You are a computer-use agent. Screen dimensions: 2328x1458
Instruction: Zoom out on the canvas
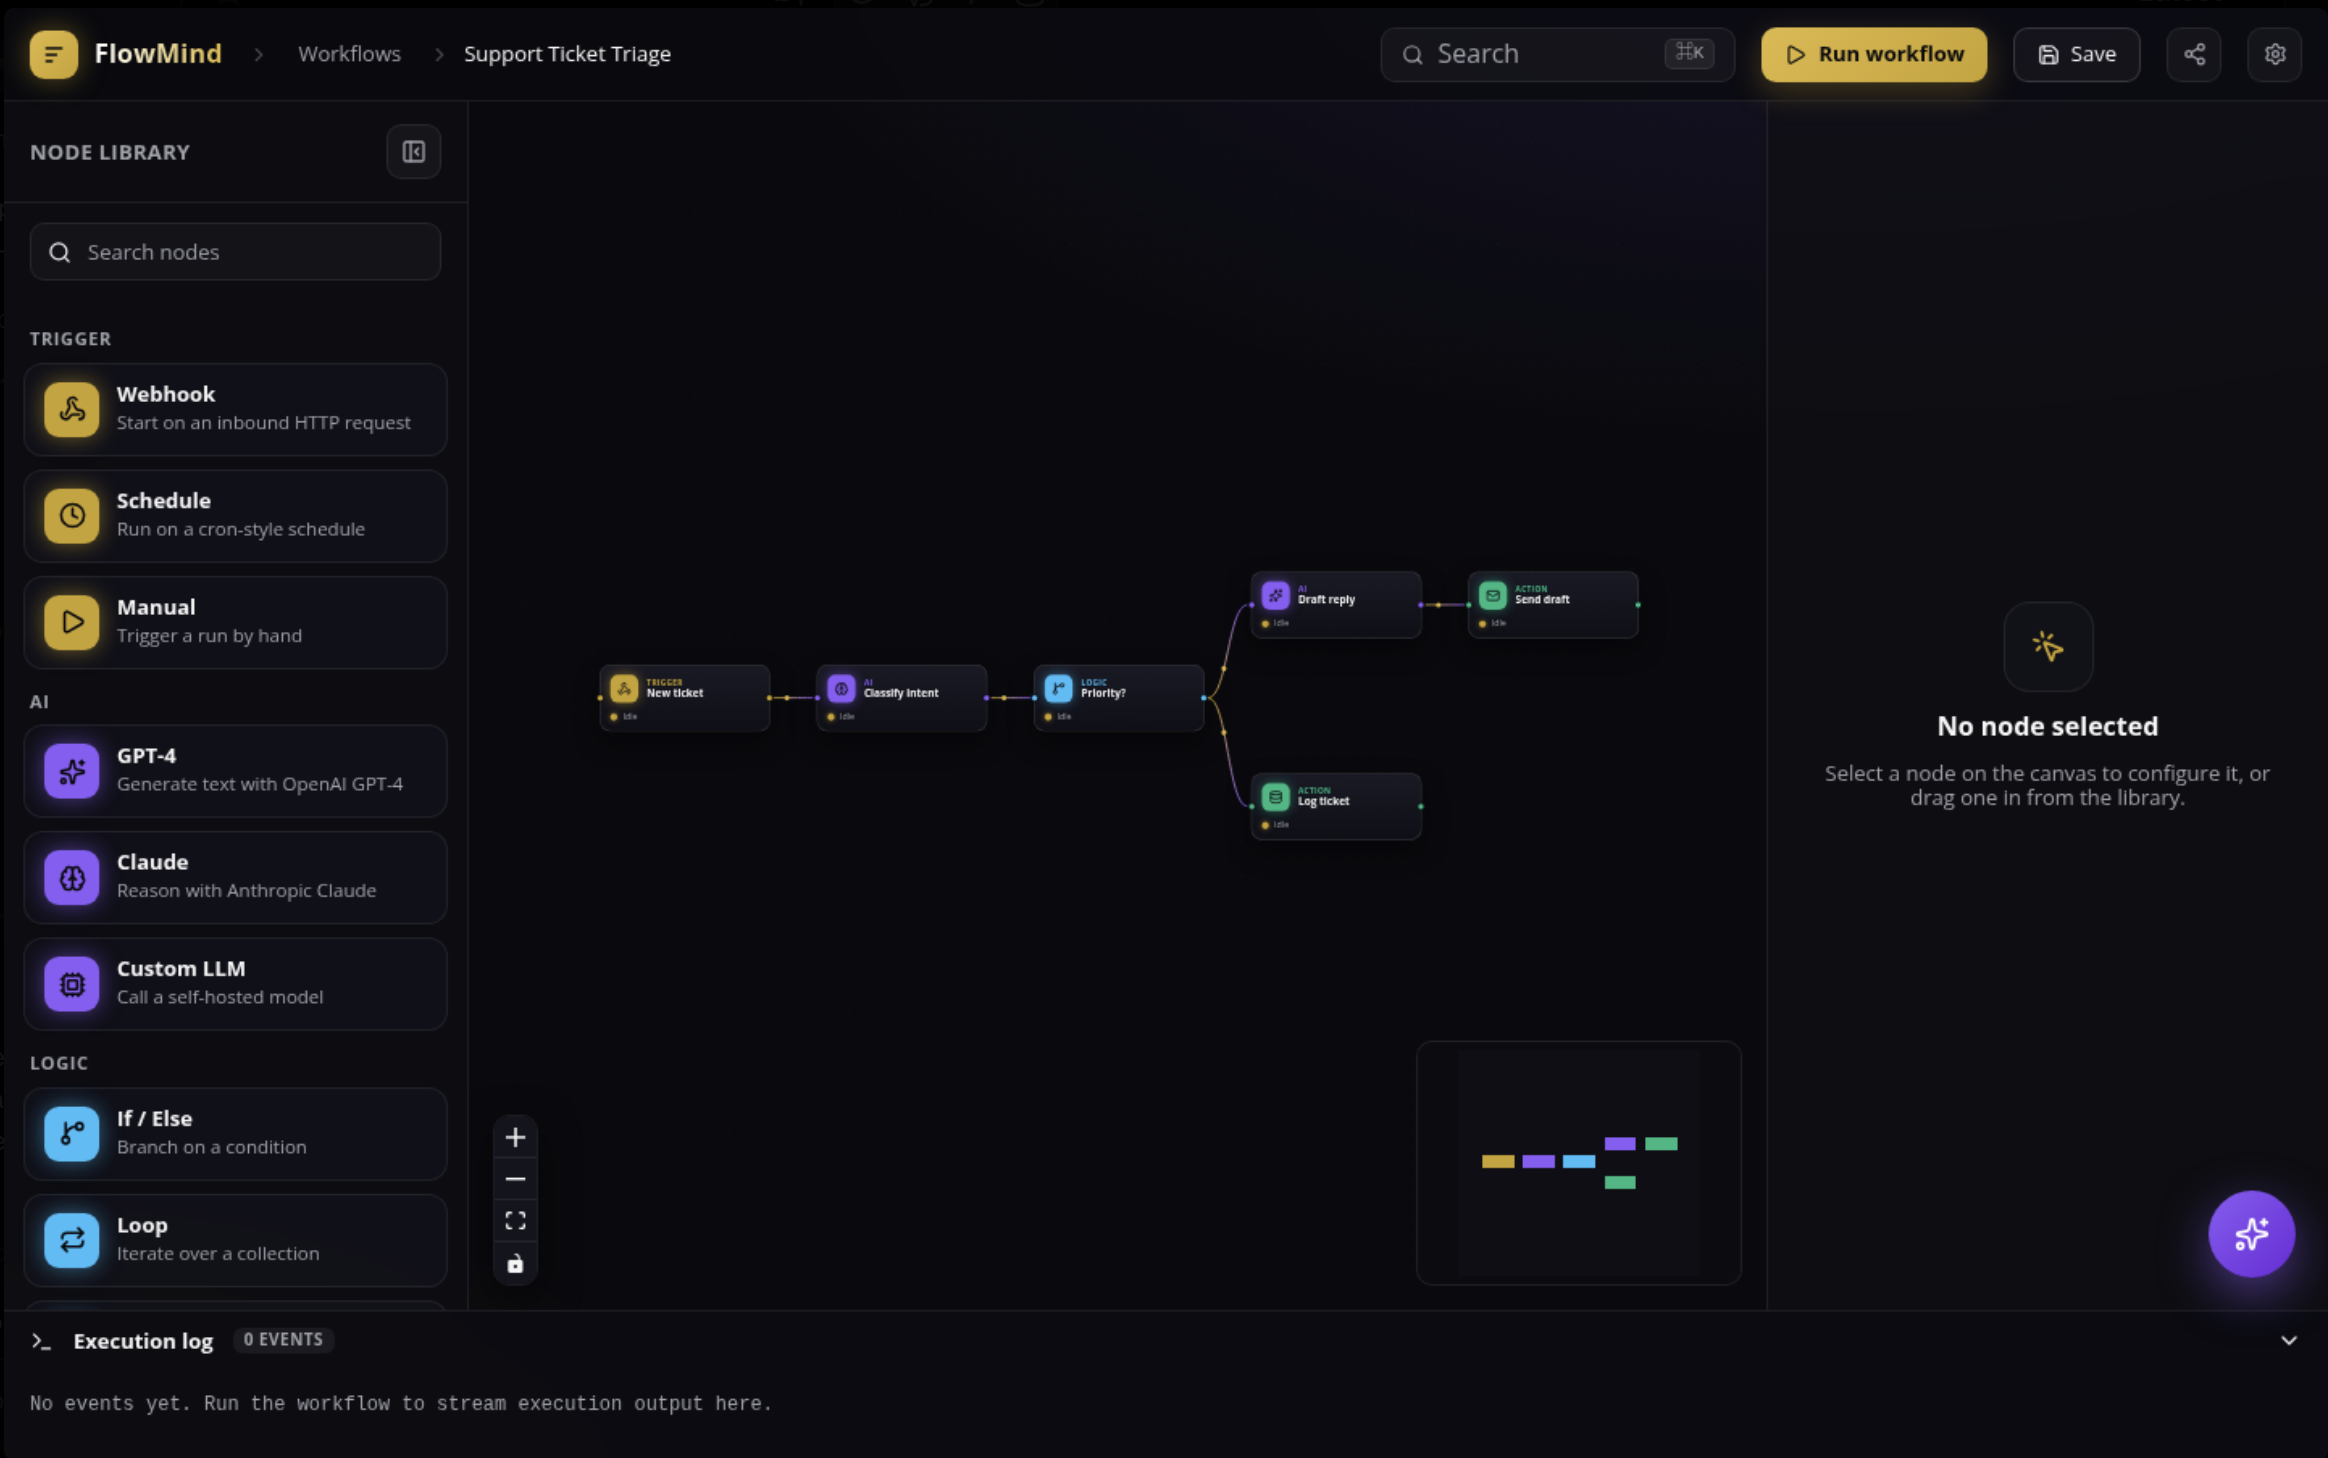coord(515,1180)
